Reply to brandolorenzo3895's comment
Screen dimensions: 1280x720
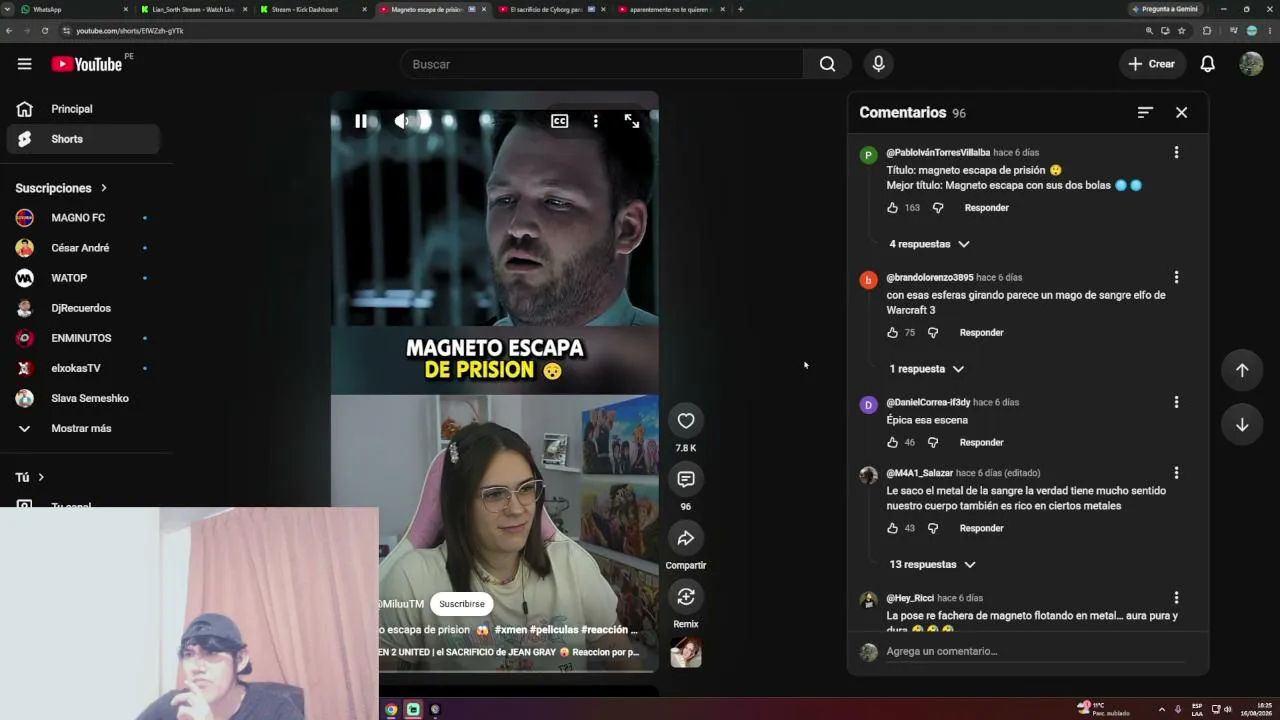coord(981,333)
